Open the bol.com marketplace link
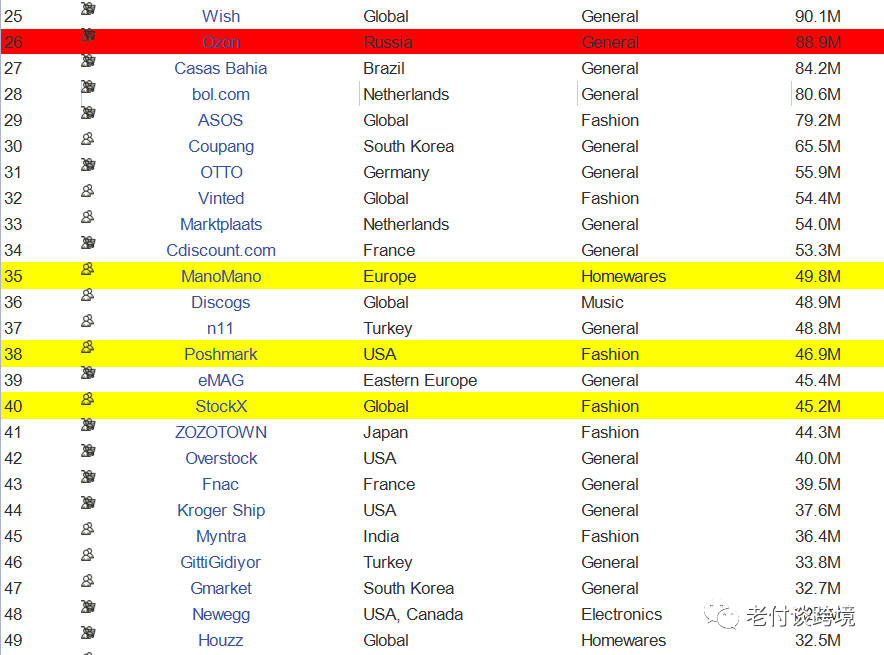This screenshot has height=655, width=884. (221, 95)
